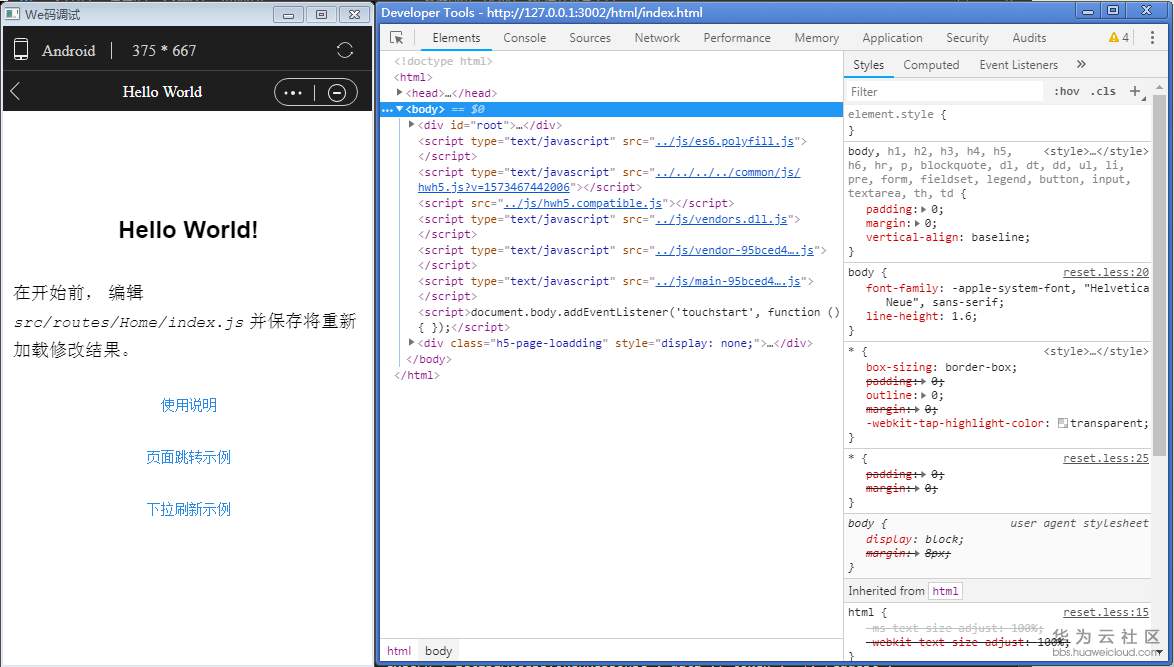Open the Application tab
1174x667 pixels.
pyautogui.click(x=892, y=37)
